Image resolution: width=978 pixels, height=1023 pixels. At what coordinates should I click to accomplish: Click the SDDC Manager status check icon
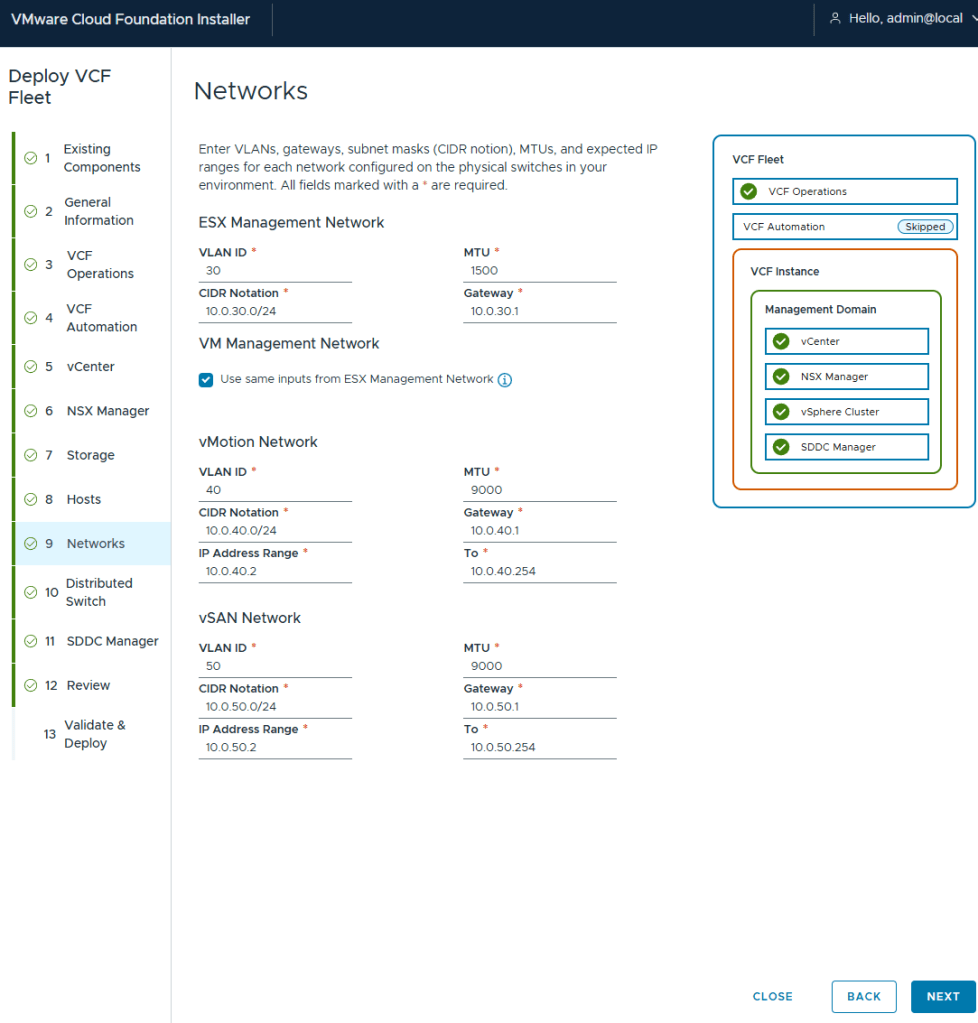click(781, 447)
